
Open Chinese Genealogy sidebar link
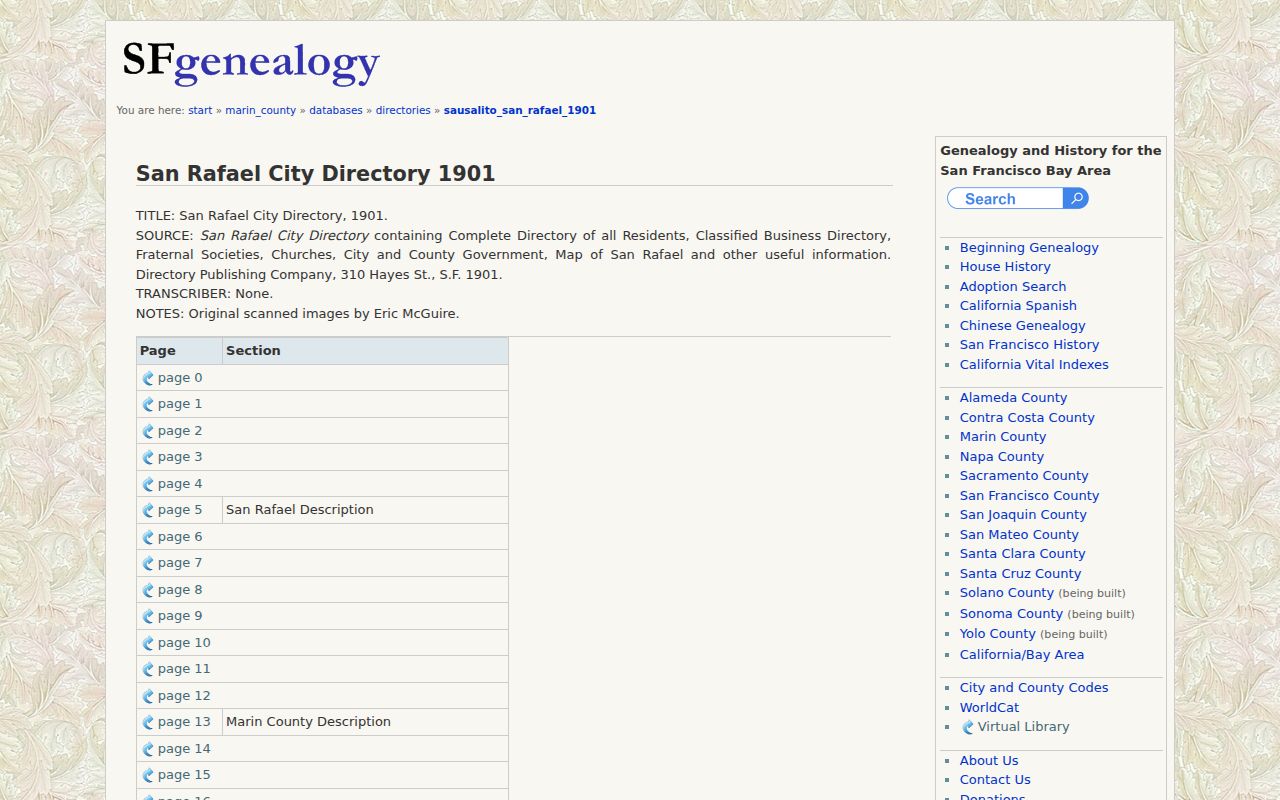coord(1022,326)
